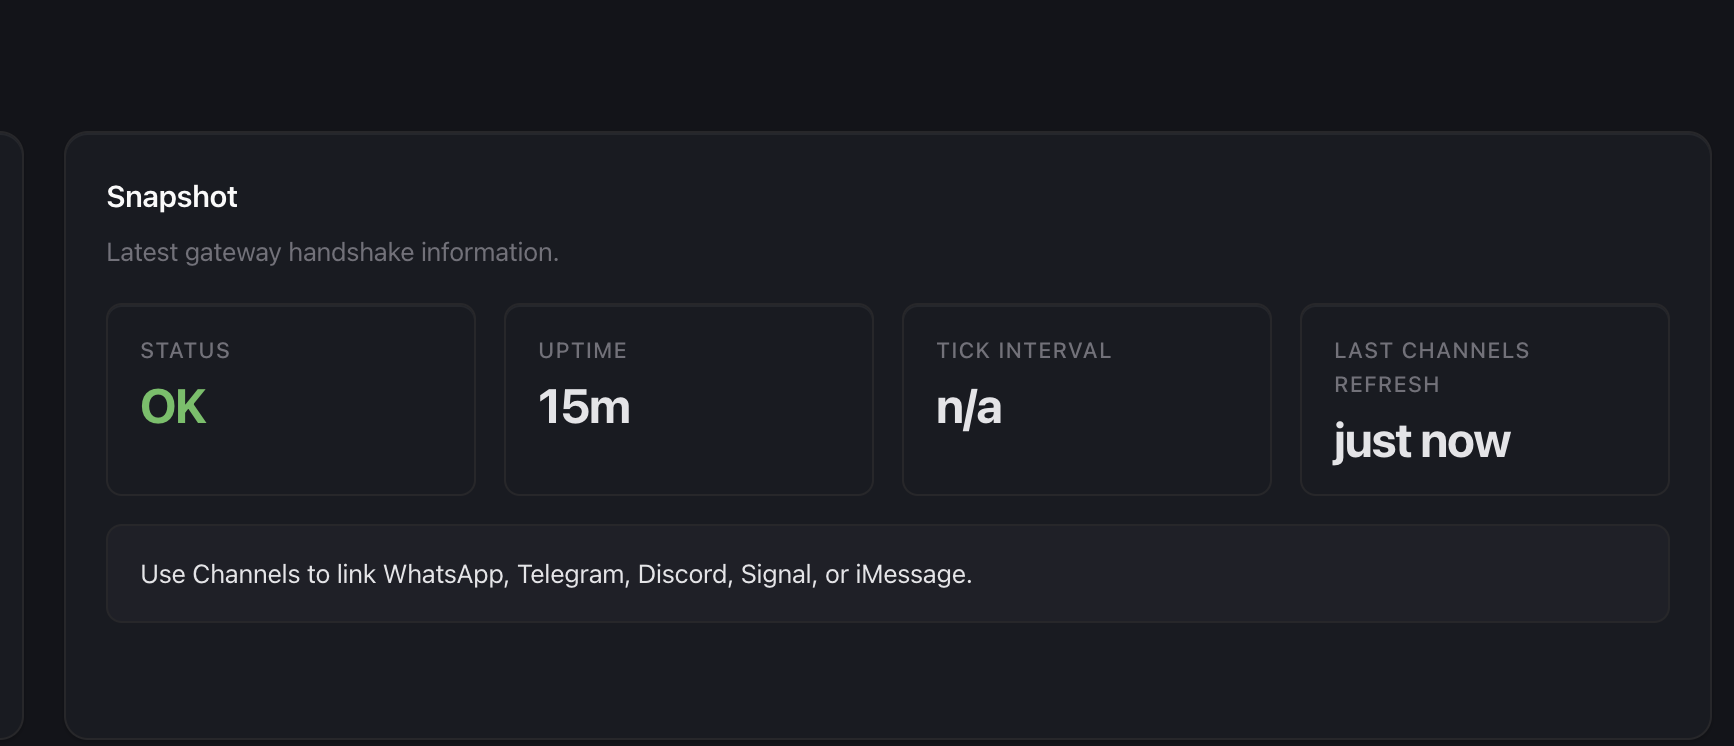Screen dimensions: 1734x746
Task: Click the STATUS label
Action: click(185, 351)
